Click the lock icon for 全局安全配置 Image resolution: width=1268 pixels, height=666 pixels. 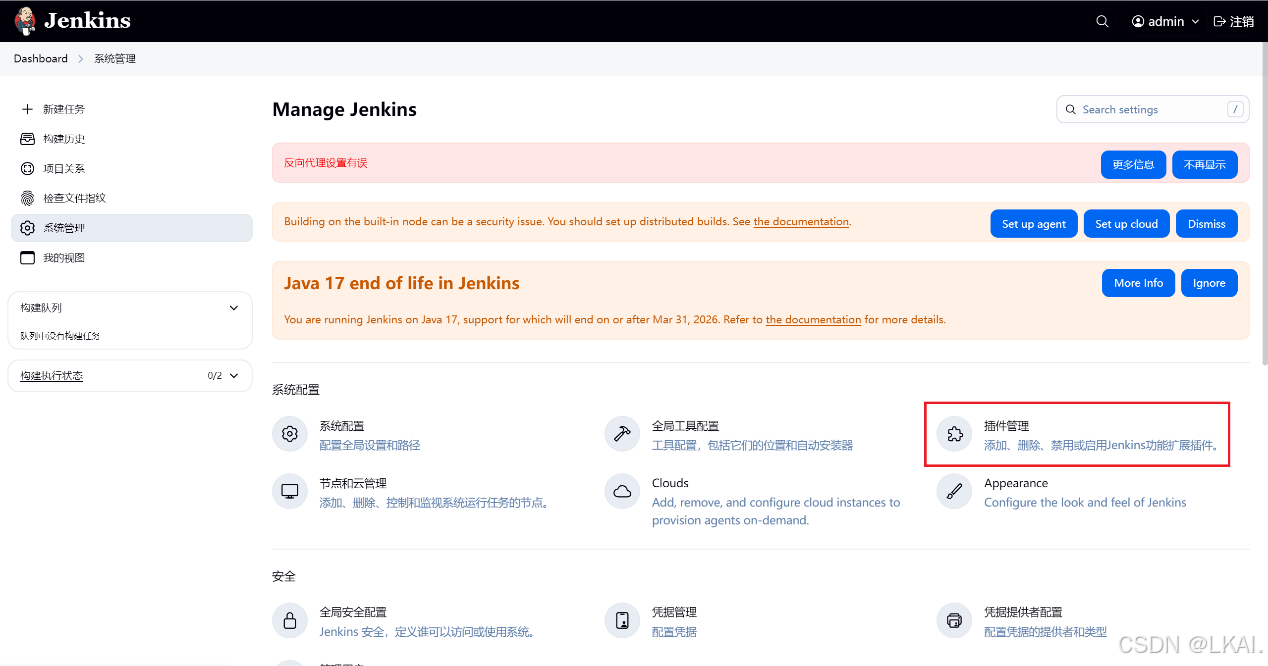tap(290, 620)
